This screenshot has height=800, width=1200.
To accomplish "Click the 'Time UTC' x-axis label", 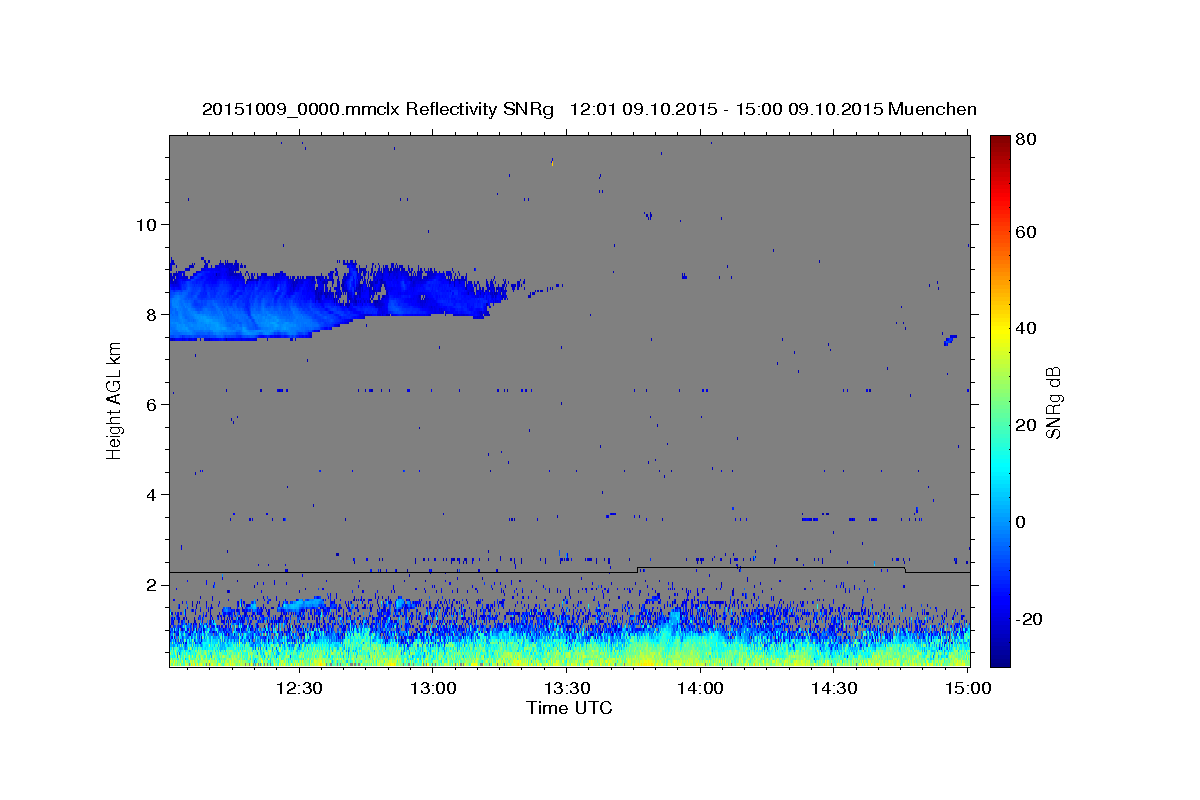I will pos(569,708).
